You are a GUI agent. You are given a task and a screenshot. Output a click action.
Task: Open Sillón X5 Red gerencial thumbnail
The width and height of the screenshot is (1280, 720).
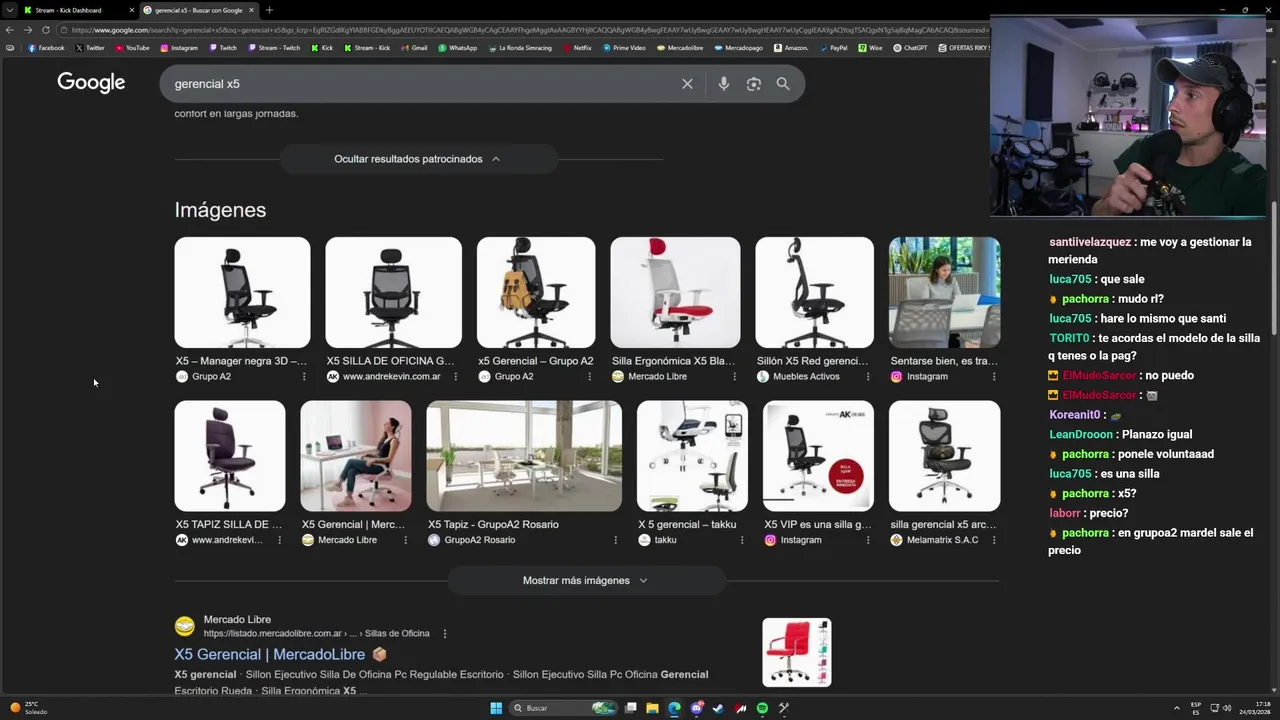(814, 292)
